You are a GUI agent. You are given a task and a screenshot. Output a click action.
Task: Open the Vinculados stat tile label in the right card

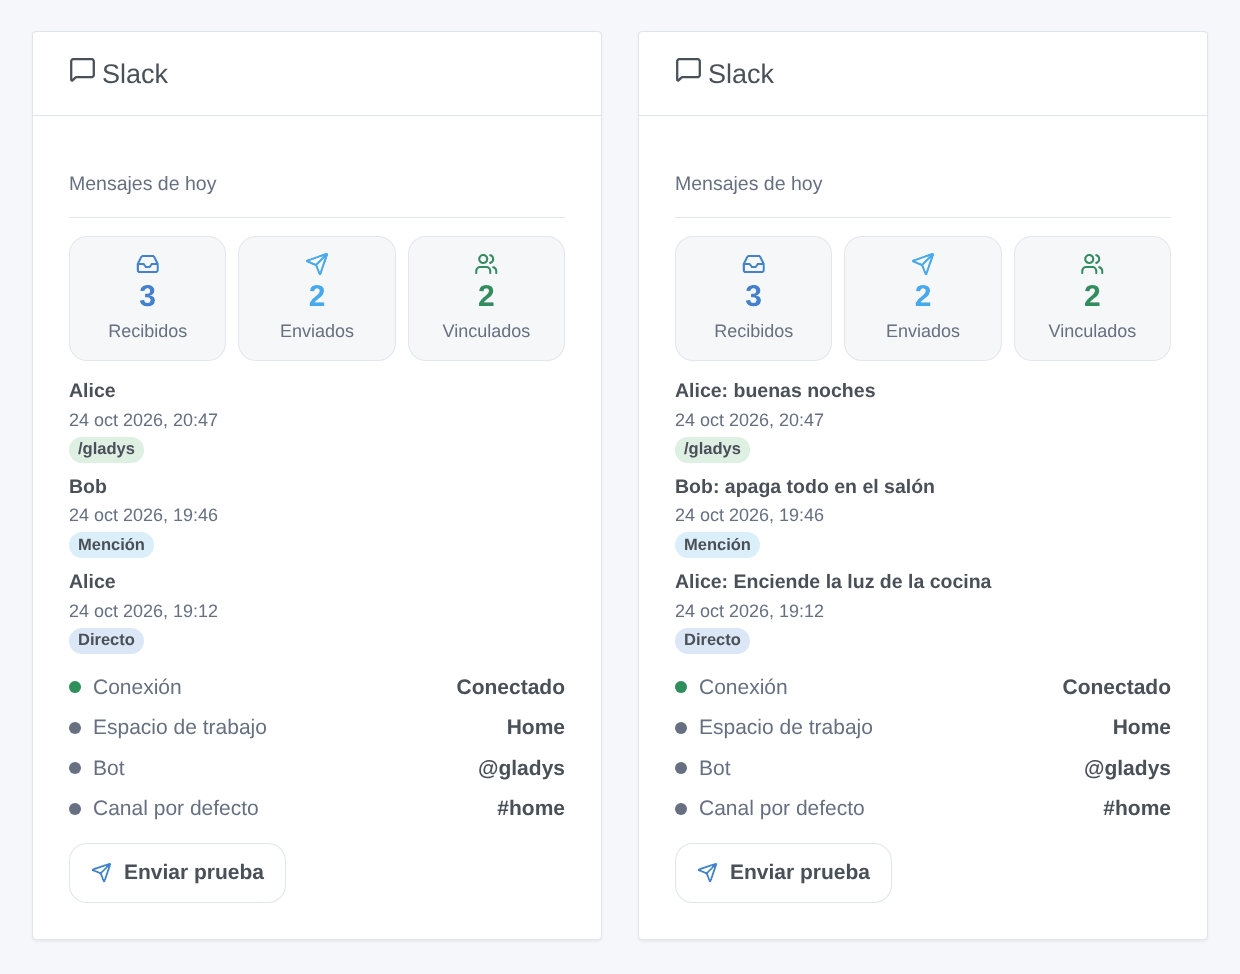tap(1092, 331)
